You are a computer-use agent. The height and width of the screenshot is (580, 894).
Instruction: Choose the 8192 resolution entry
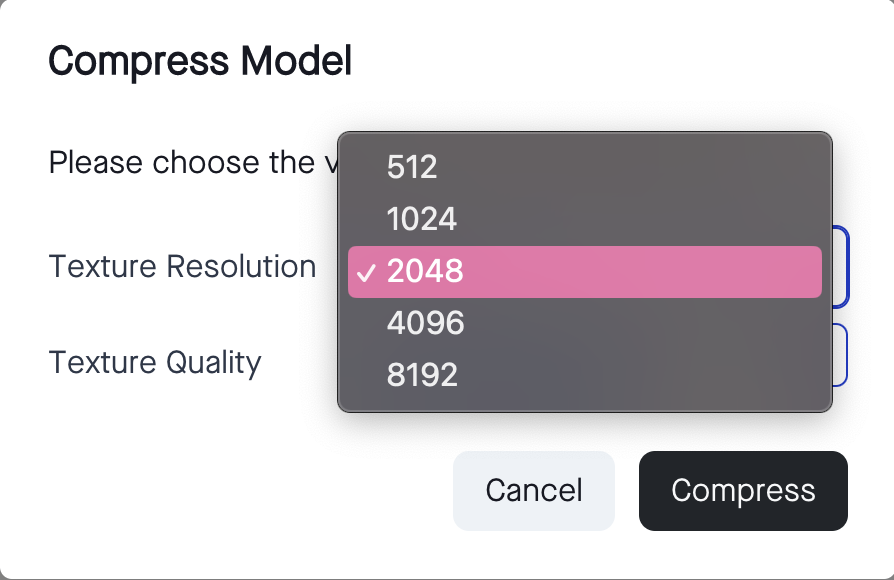coord(422,375)
